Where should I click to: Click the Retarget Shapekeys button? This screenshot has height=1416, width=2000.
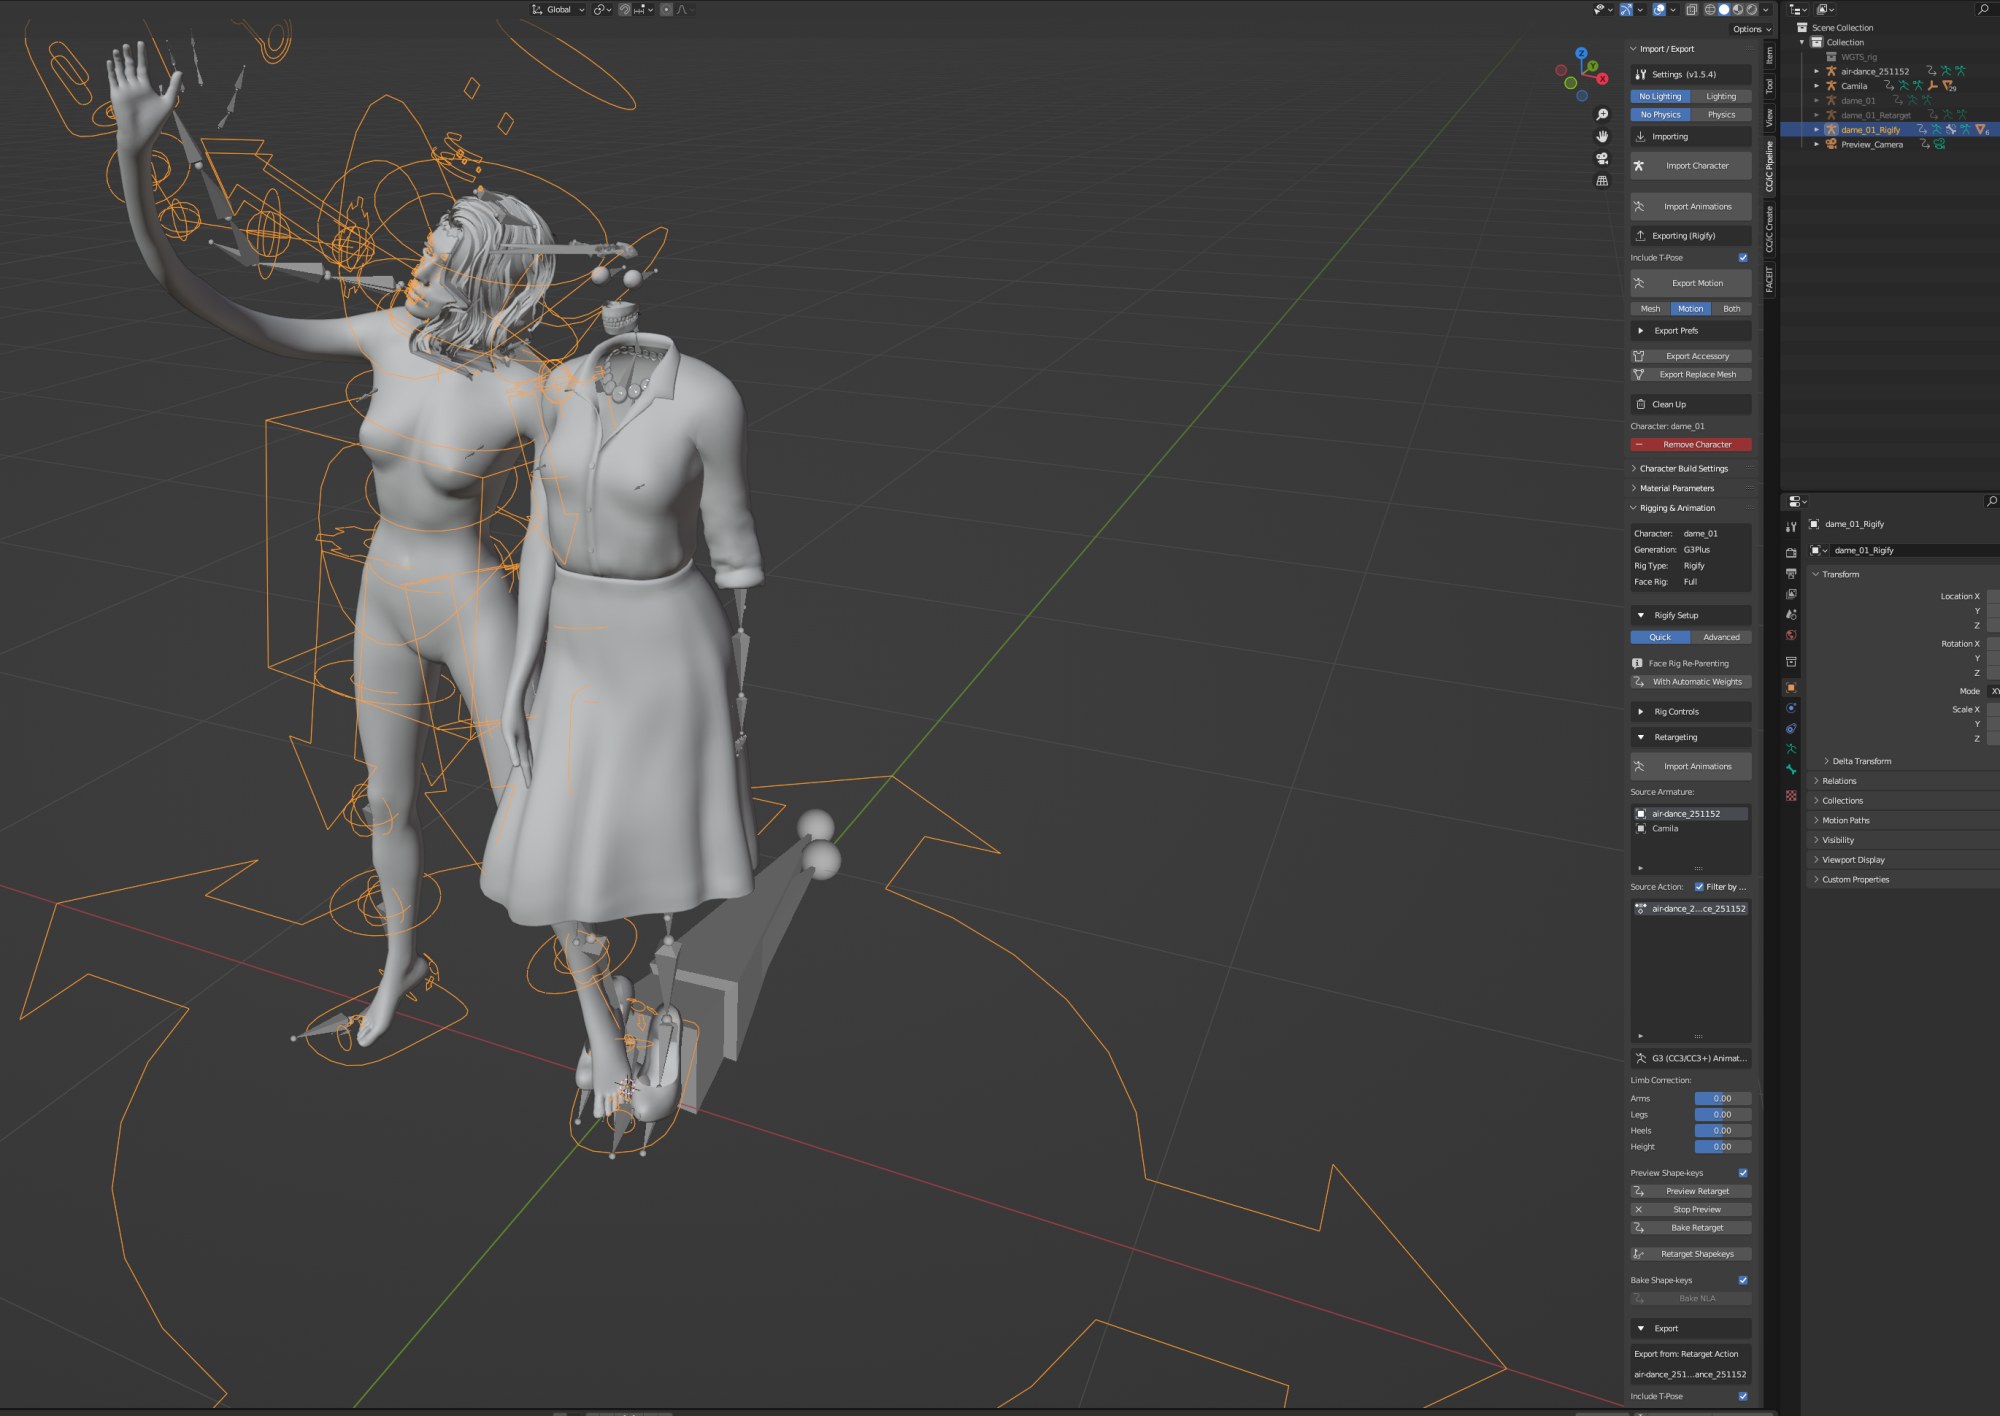click(x=1691, y=1254)
